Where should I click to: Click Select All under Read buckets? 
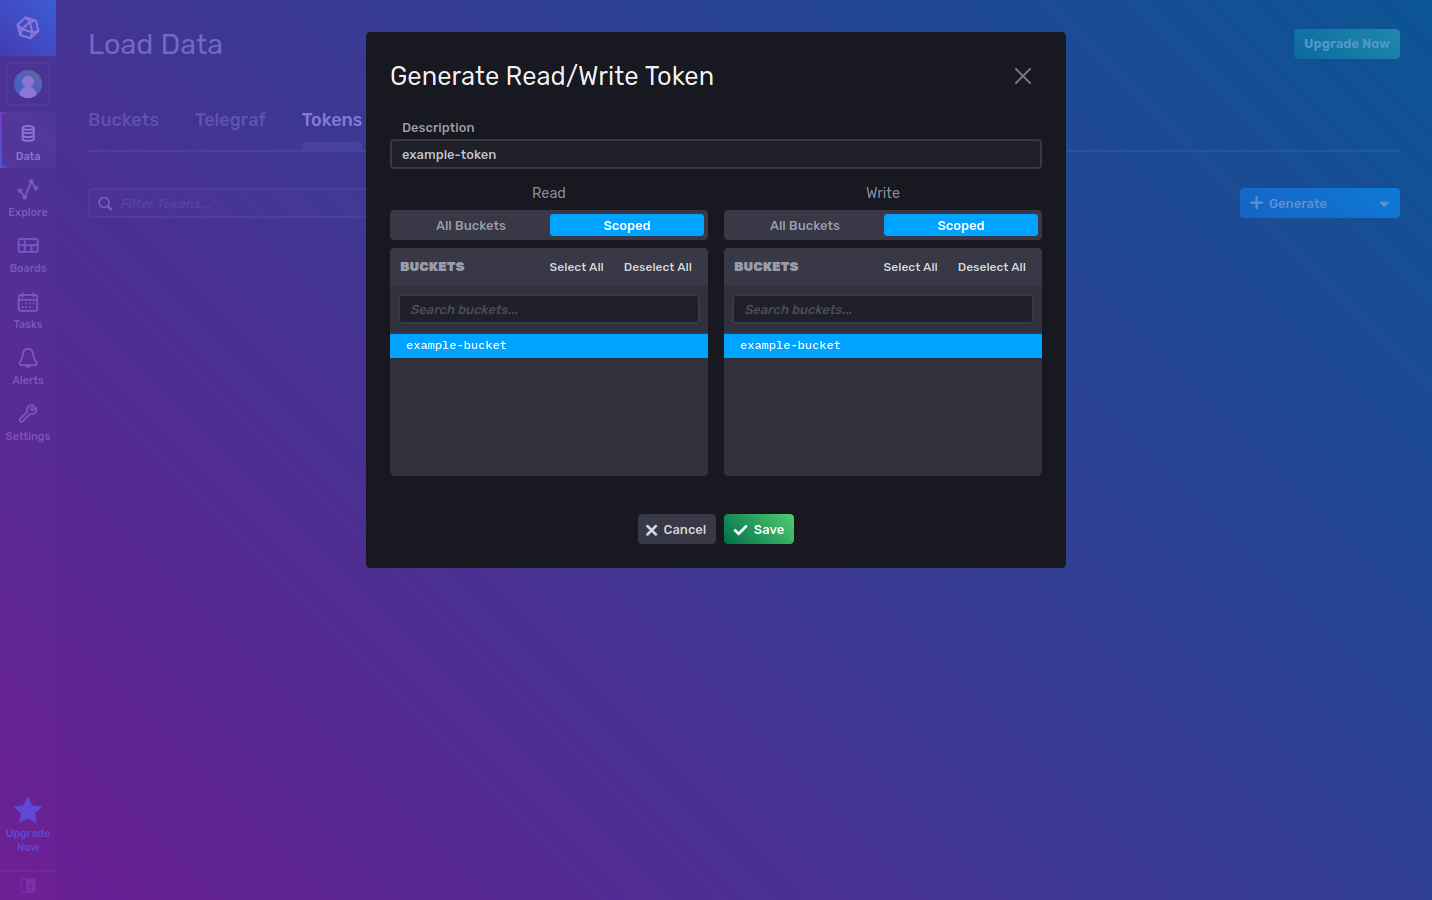point(576,267)
